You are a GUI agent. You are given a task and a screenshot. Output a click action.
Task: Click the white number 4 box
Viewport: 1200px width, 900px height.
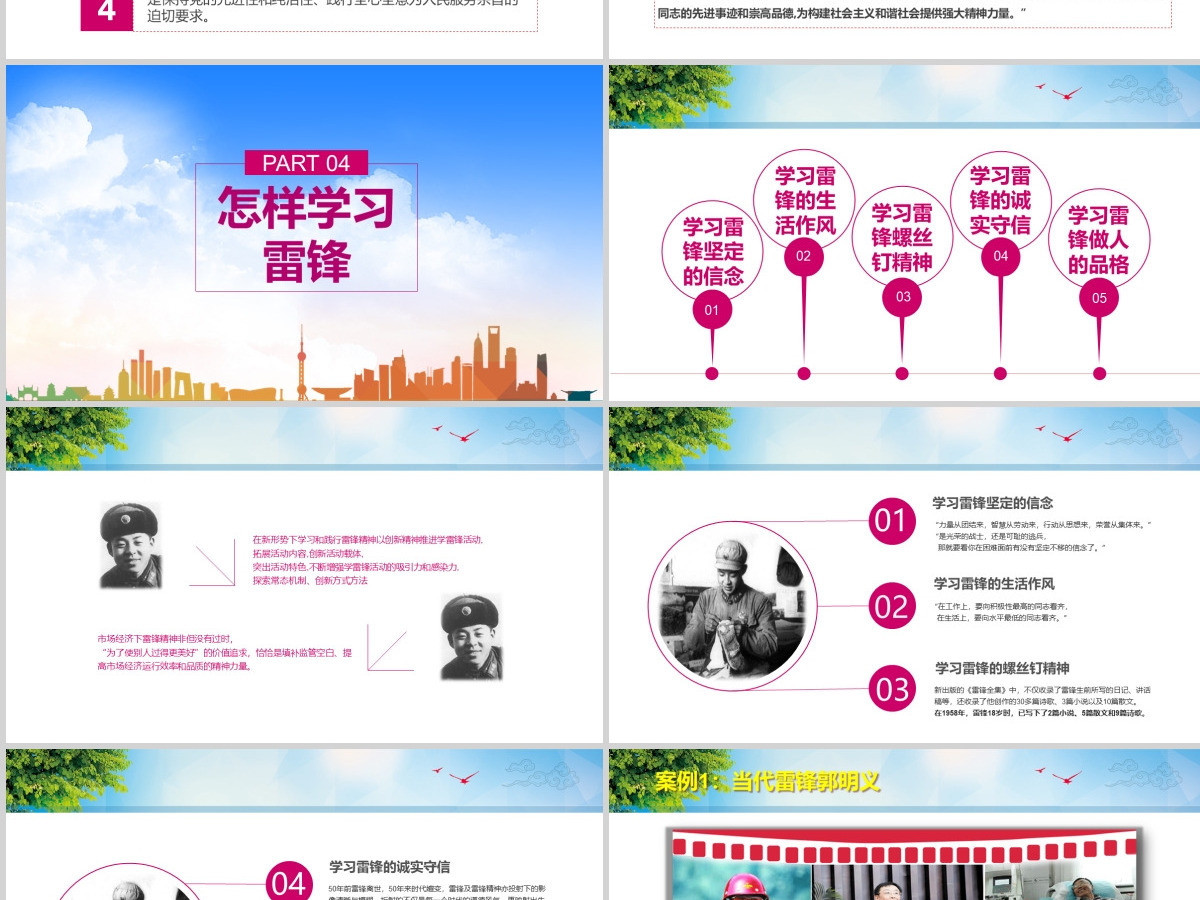(x=106, y=14)
